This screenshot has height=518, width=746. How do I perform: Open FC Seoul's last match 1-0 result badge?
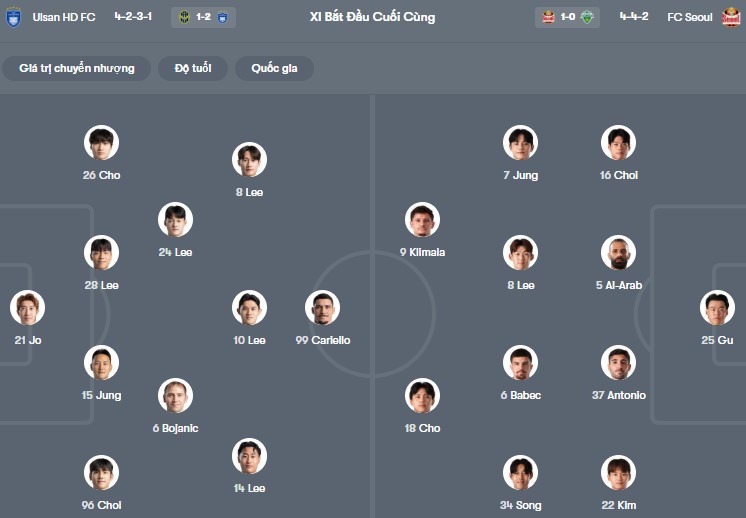(567, 17)
